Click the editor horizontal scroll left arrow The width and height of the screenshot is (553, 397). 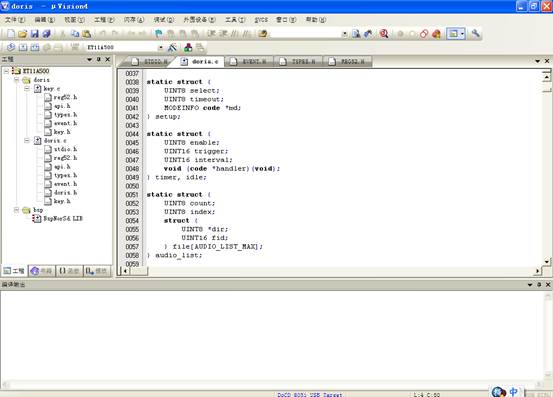[x=125, y=271]
